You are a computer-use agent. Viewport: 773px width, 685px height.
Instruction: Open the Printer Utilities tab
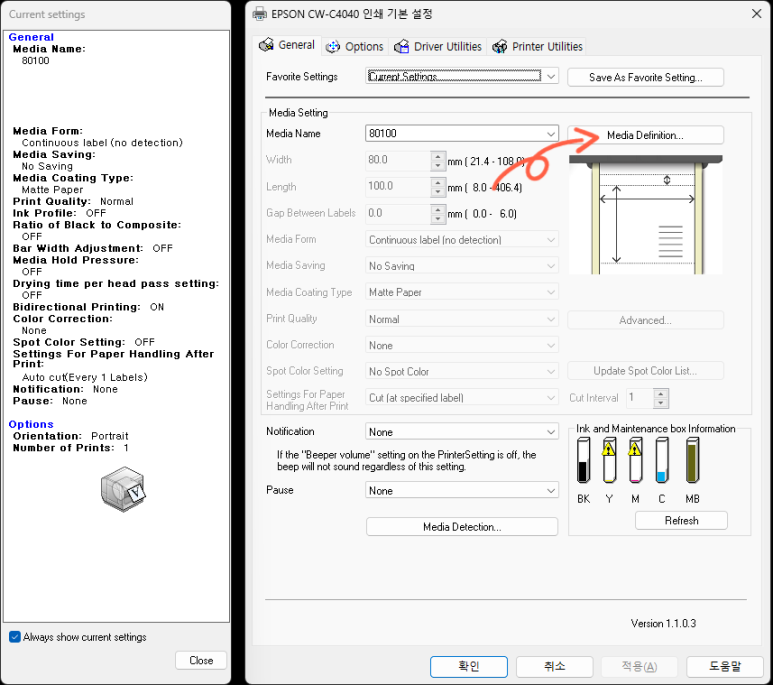[537, 47]
